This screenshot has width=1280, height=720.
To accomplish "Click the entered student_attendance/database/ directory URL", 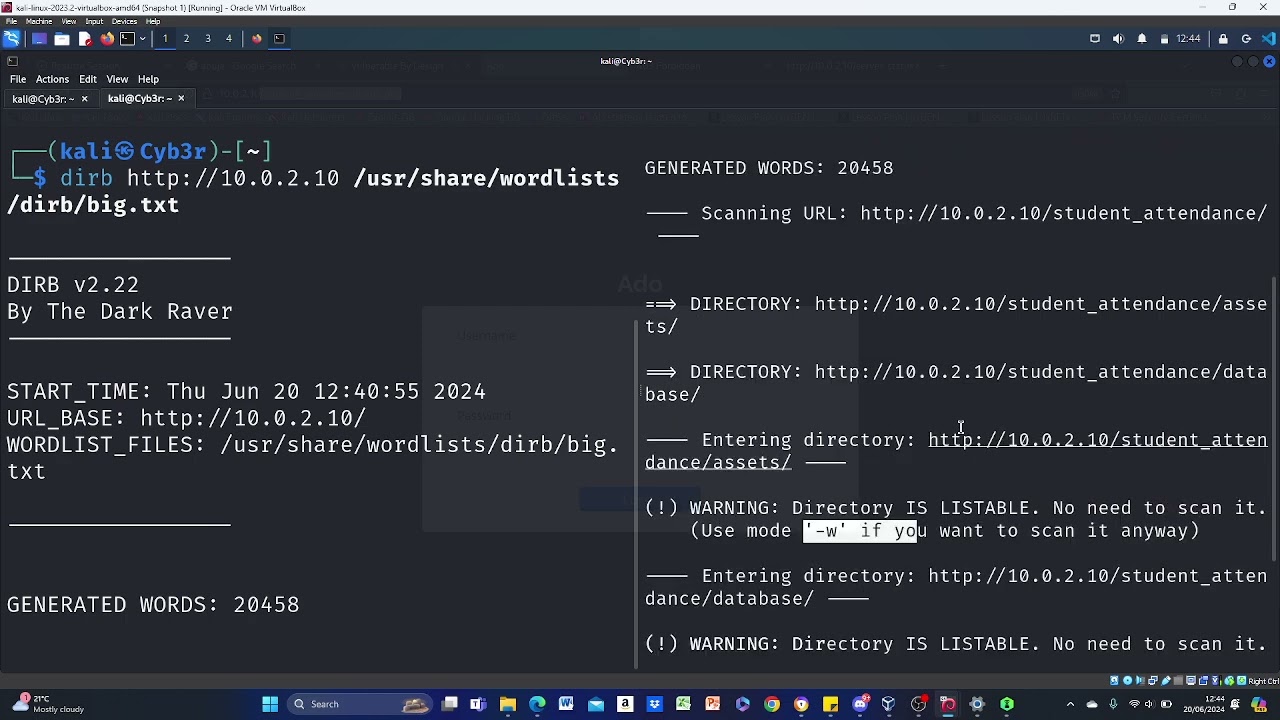I will [956, 587].
